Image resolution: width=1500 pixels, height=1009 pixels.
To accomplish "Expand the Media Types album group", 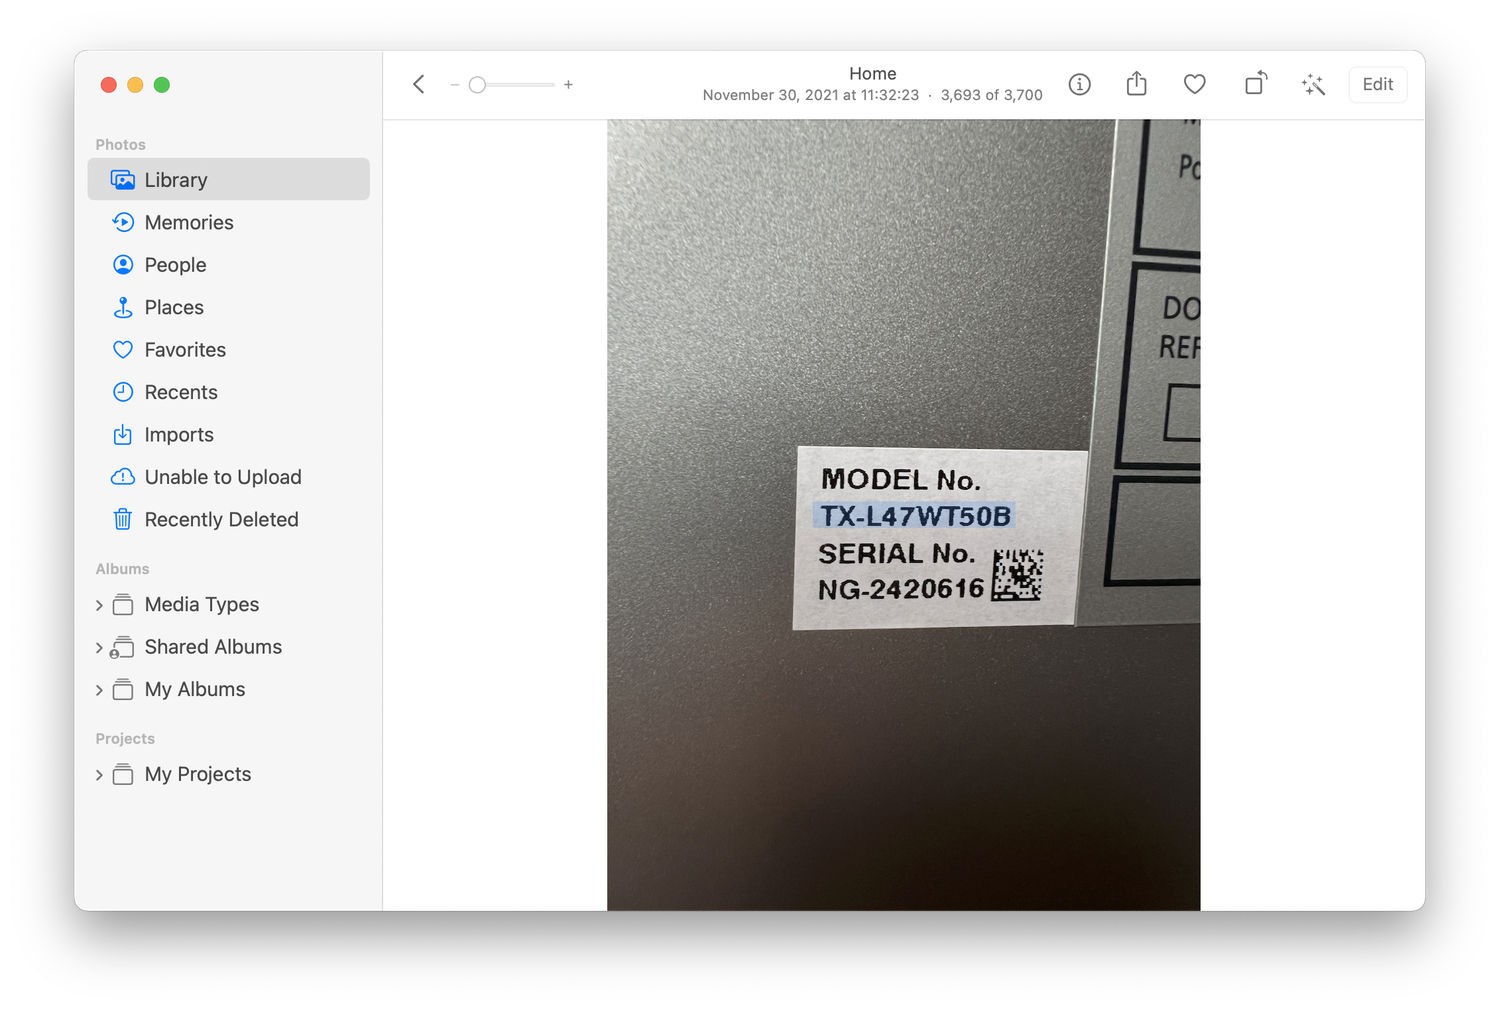I will 99,605.
